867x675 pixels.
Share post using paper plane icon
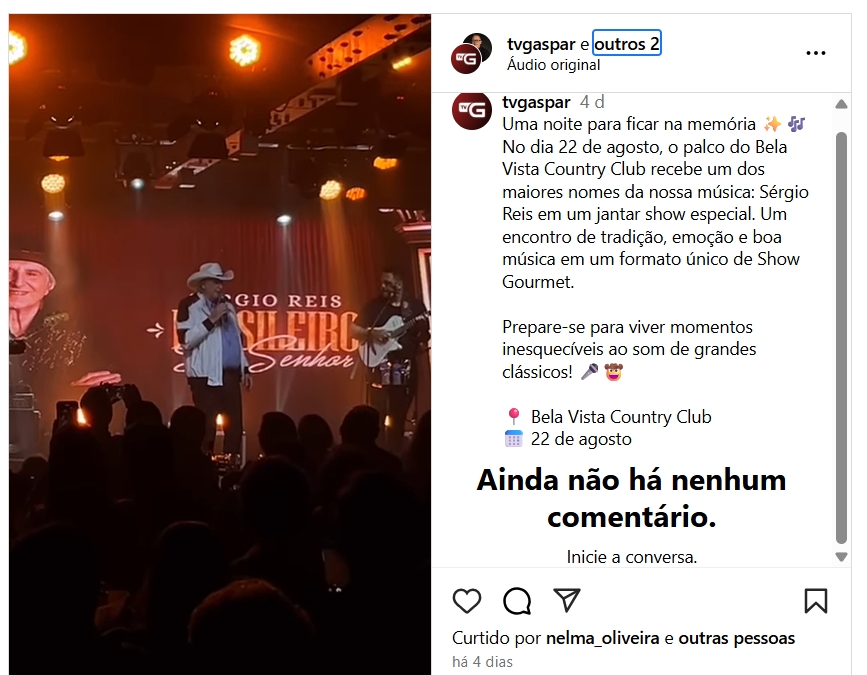[x=567, y=600]
